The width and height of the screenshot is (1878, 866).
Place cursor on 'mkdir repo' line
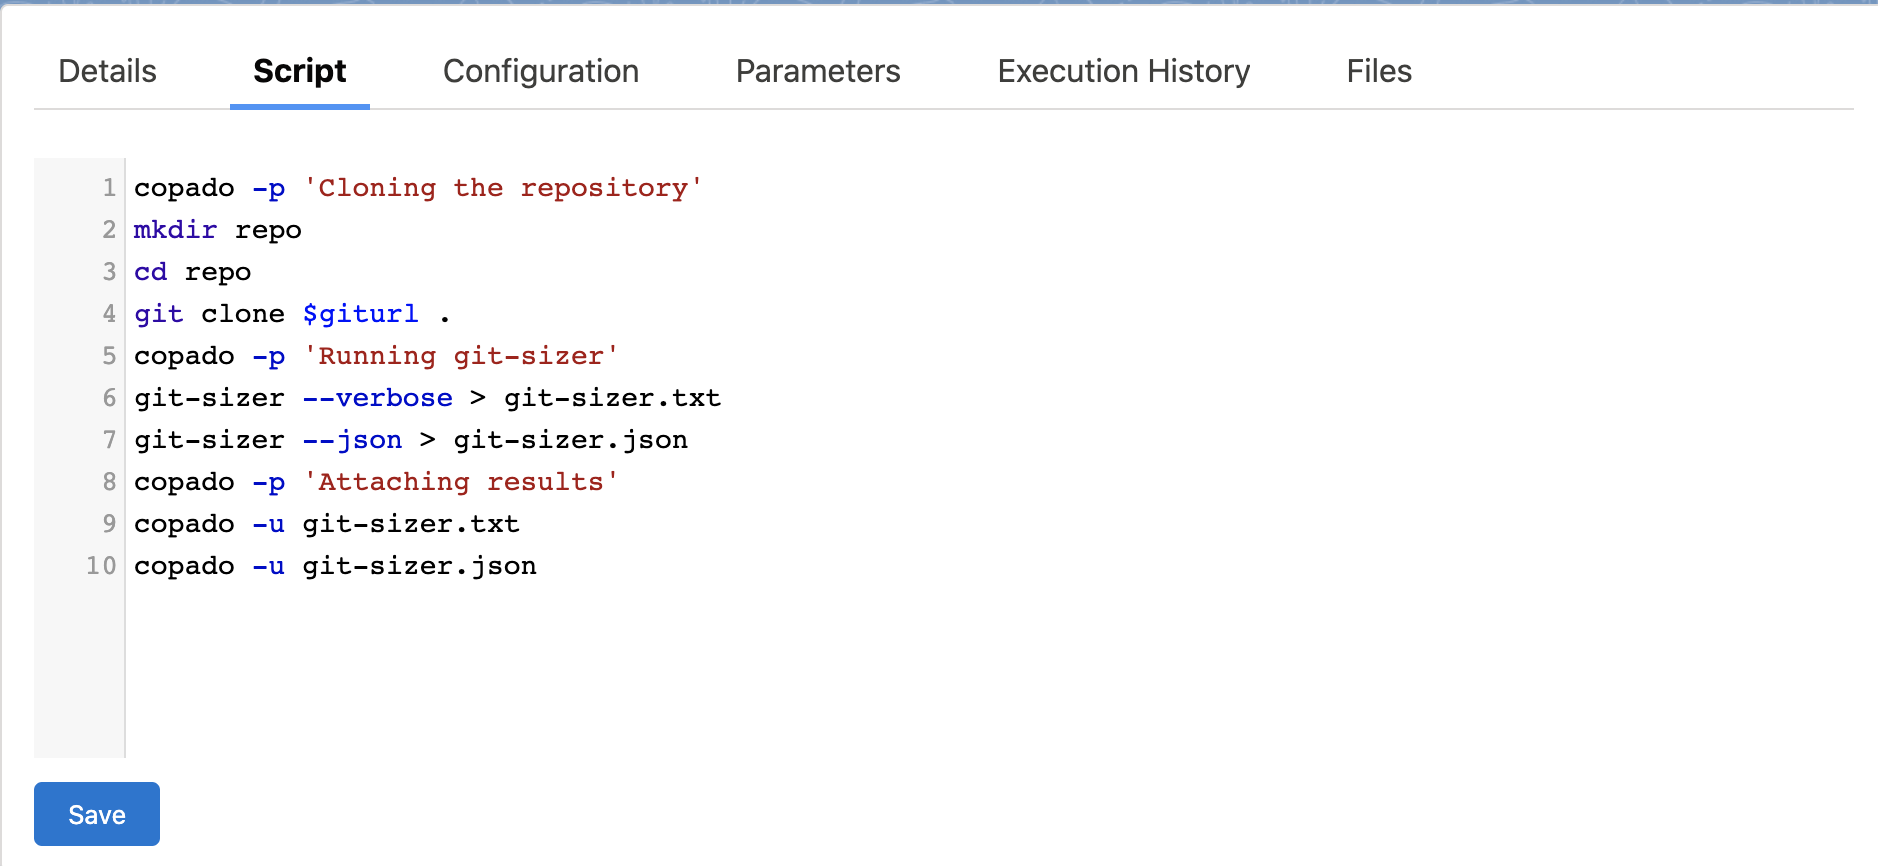click(218, 230)
